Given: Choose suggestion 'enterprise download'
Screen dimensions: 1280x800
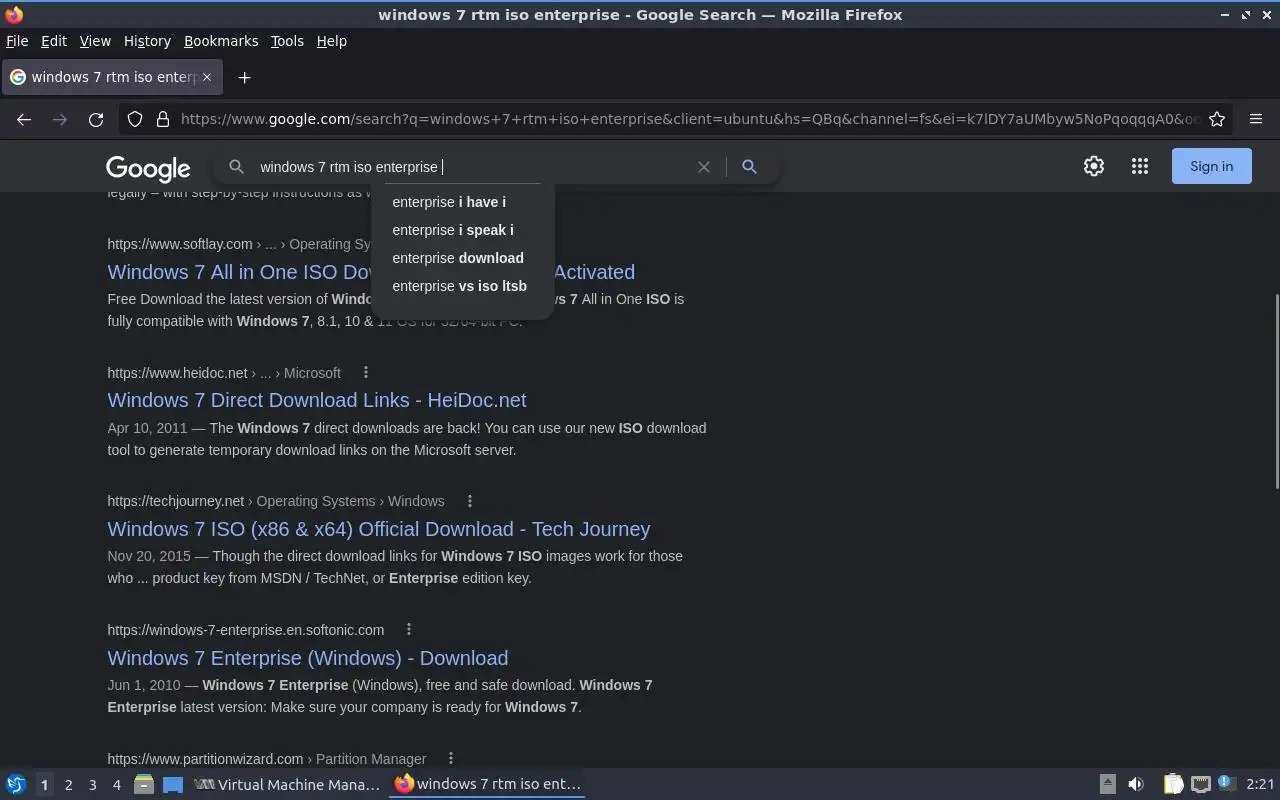Looking at the screenshot, I should click(458, 258).
